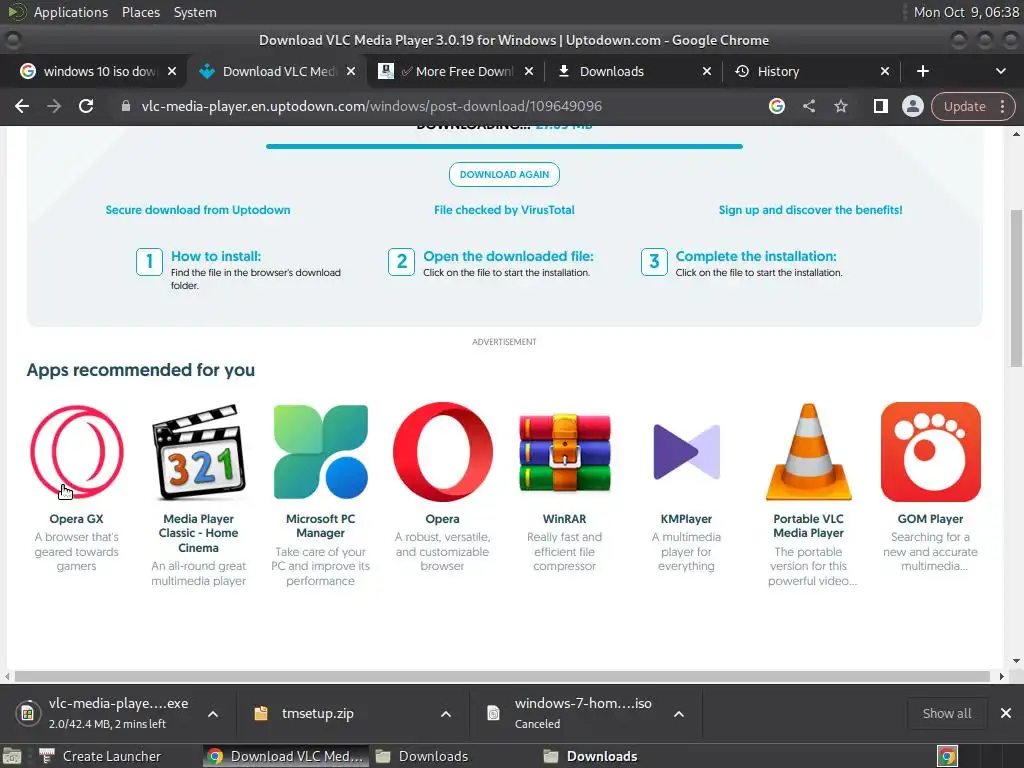
Task: Open a new browser tab
Action: tap(923, 71)
